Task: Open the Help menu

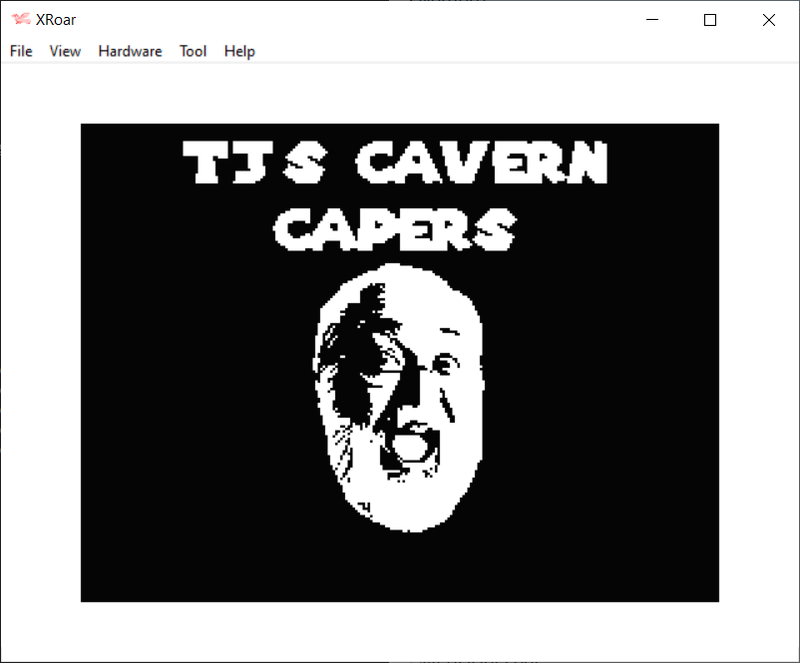Action: 239,51
